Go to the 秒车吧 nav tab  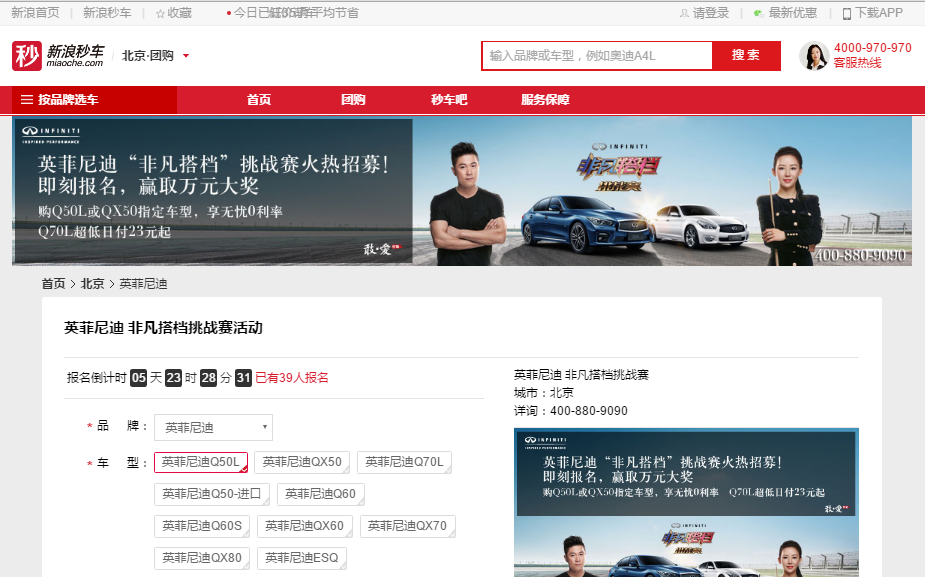point(449,100)
